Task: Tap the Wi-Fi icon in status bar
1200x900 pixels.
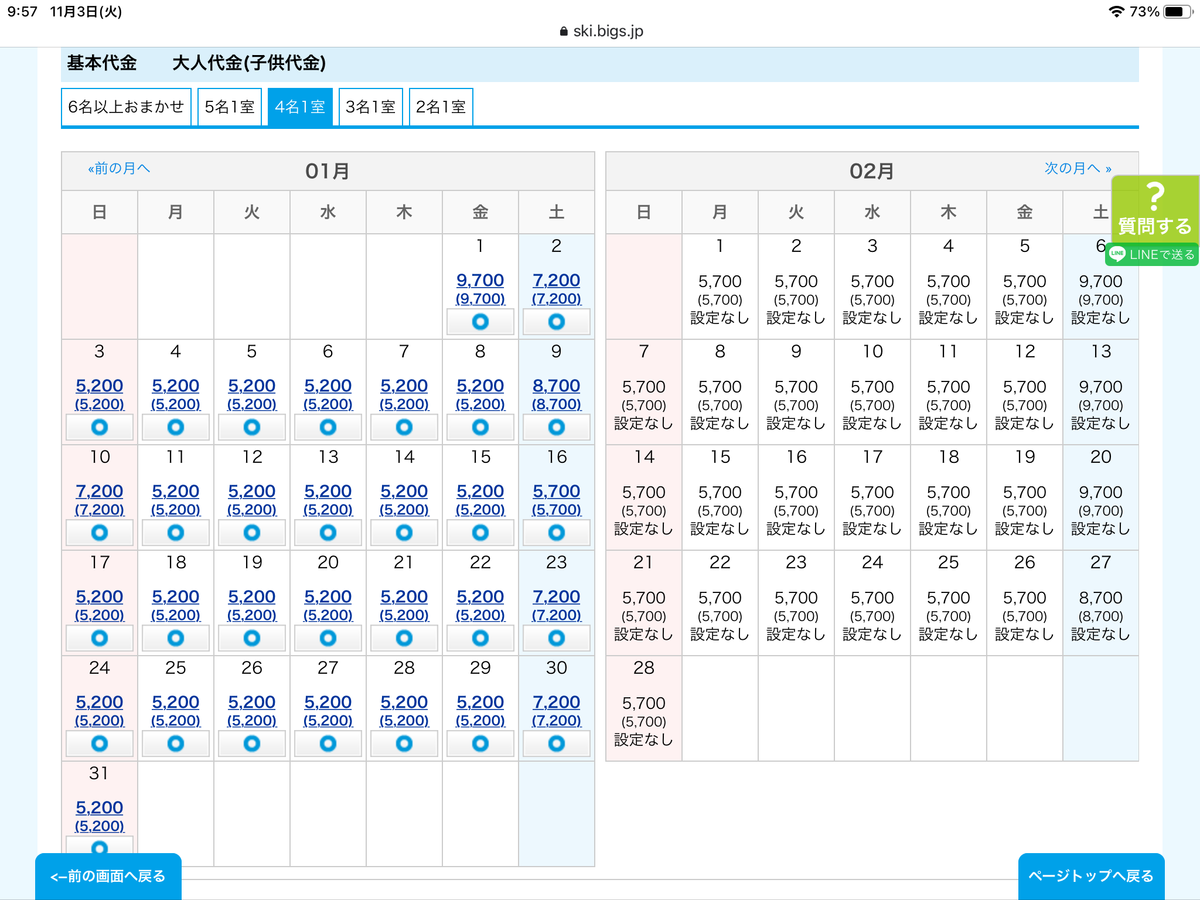Action: click(x=1116, y=11)
